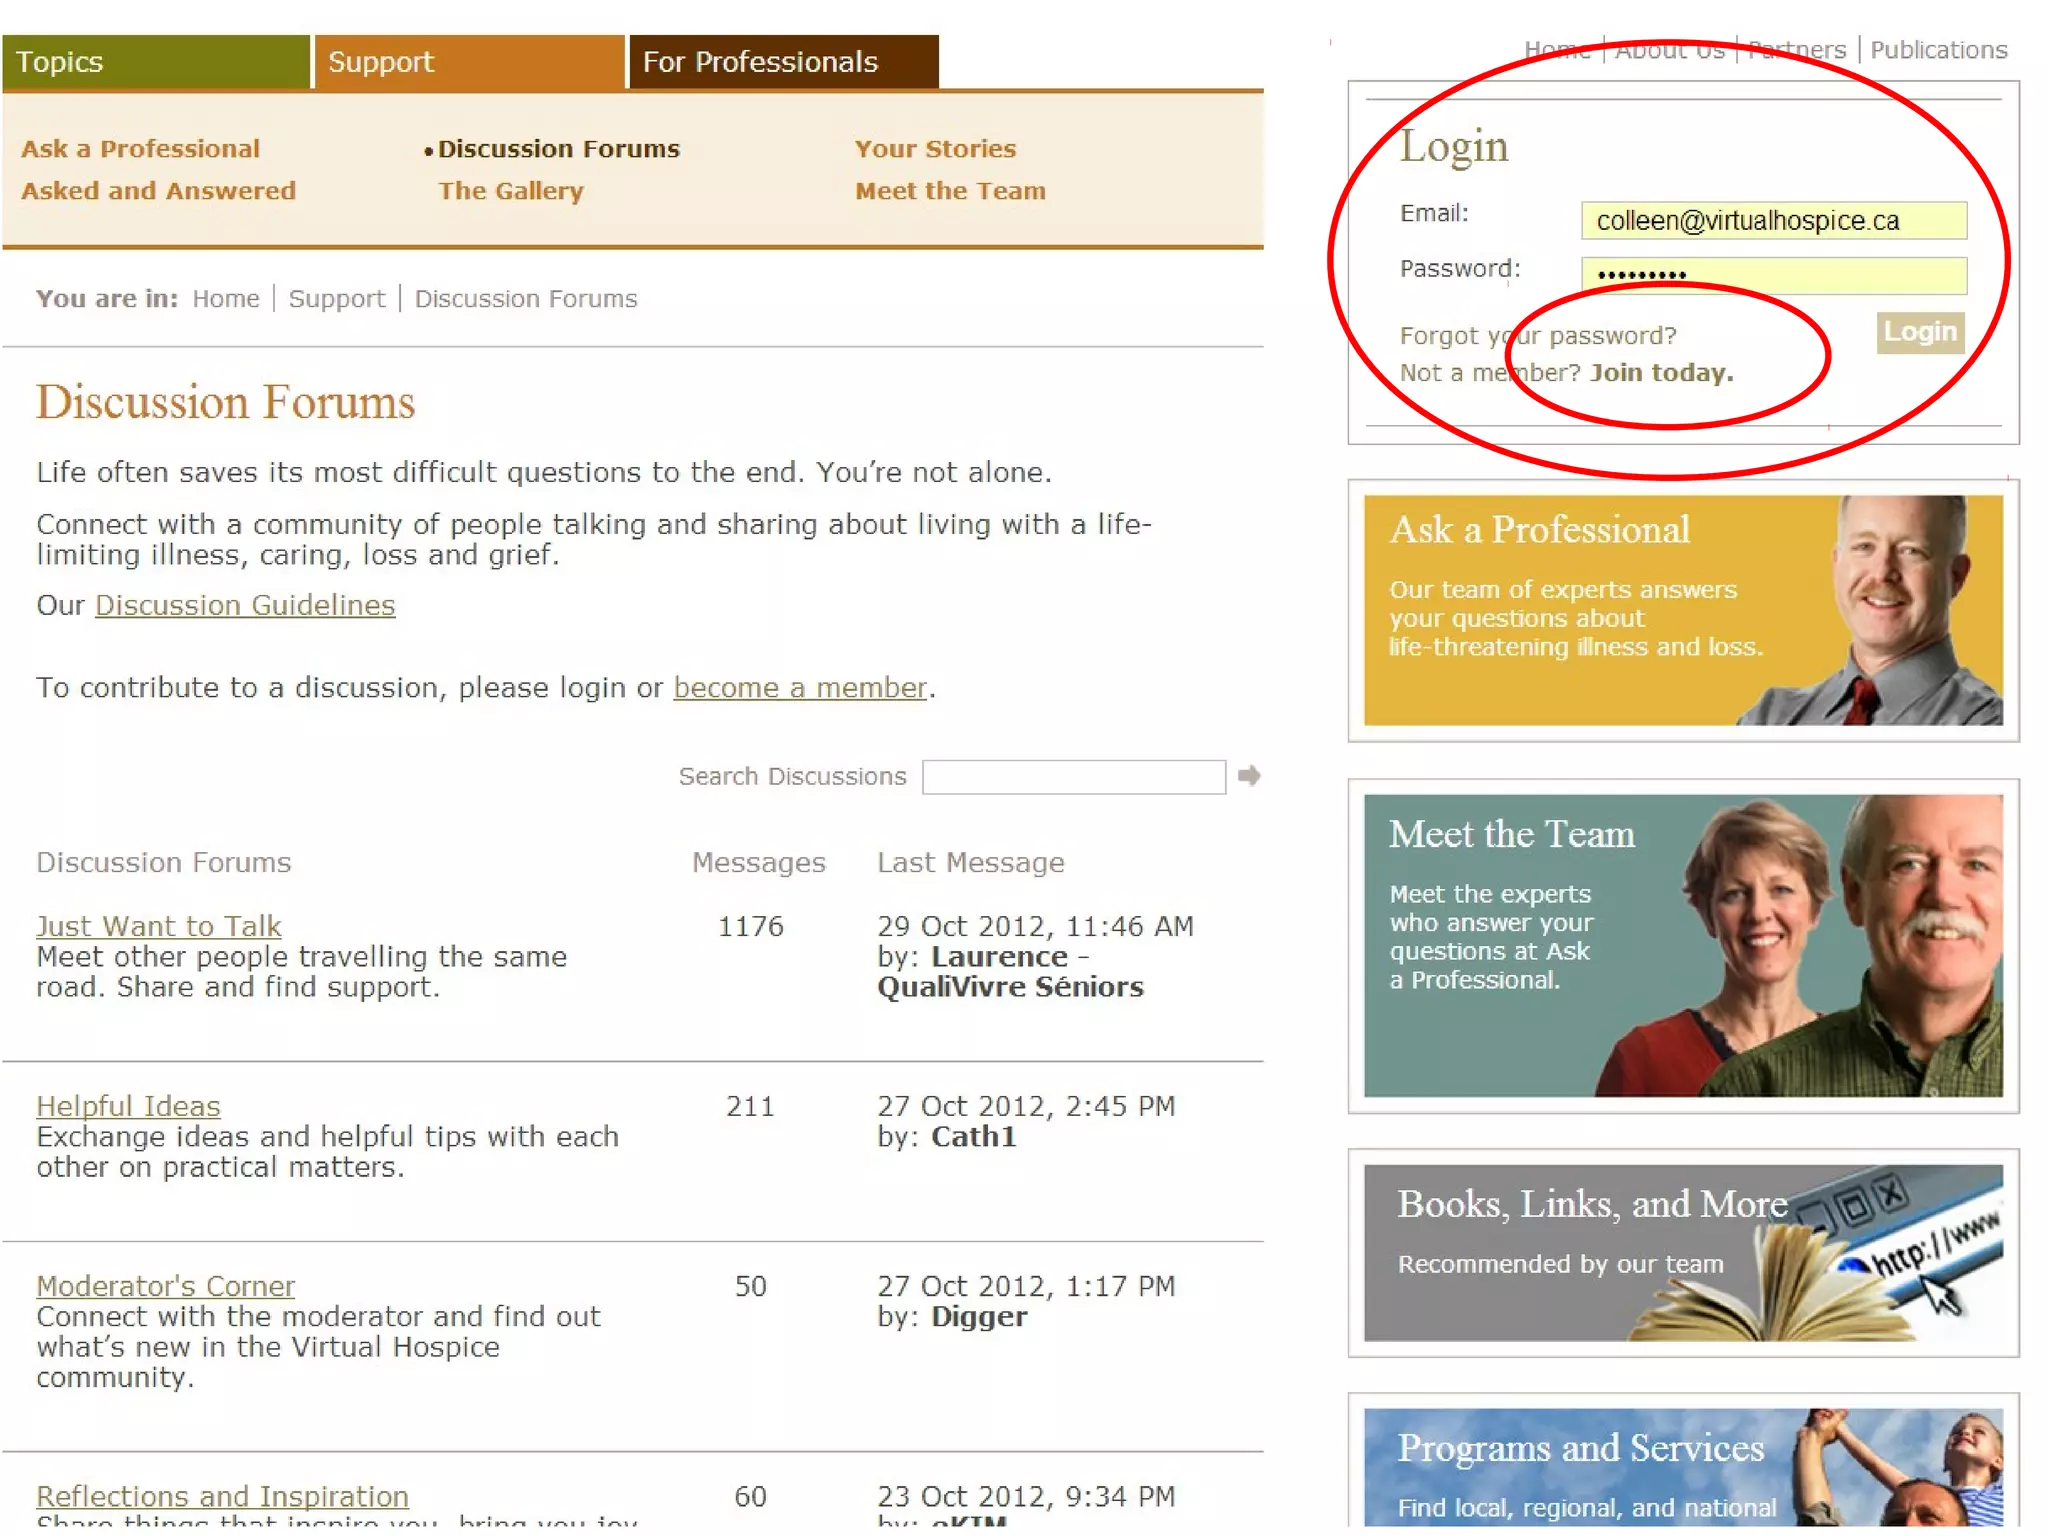The image size is (2048, 1536).
Task: Open Books, Links, and More banner
Action: pos(1682,1252)
